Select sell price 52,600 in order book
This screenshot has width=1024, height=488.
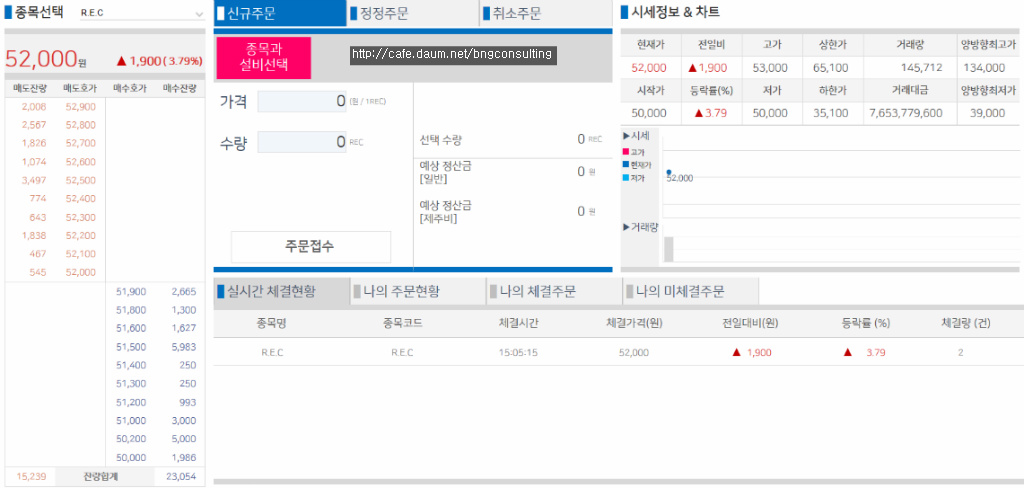pyautogui.click(x=81, y=162)
